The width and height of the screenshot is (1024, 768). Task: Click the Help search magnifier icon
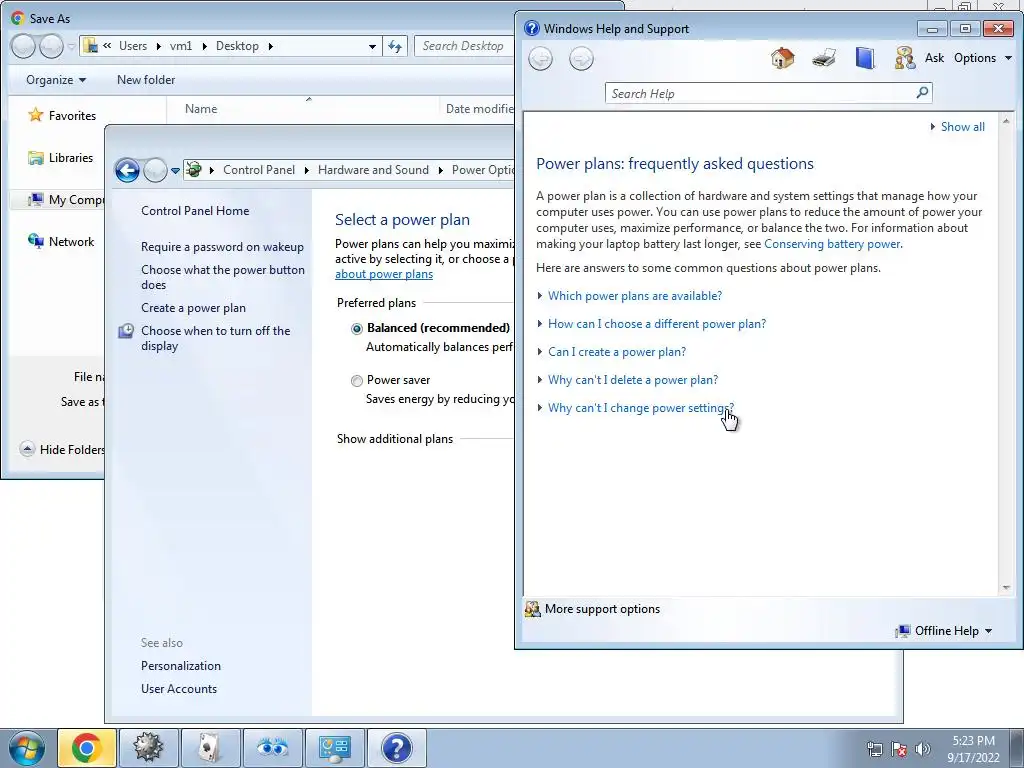[x=922, y=93]
